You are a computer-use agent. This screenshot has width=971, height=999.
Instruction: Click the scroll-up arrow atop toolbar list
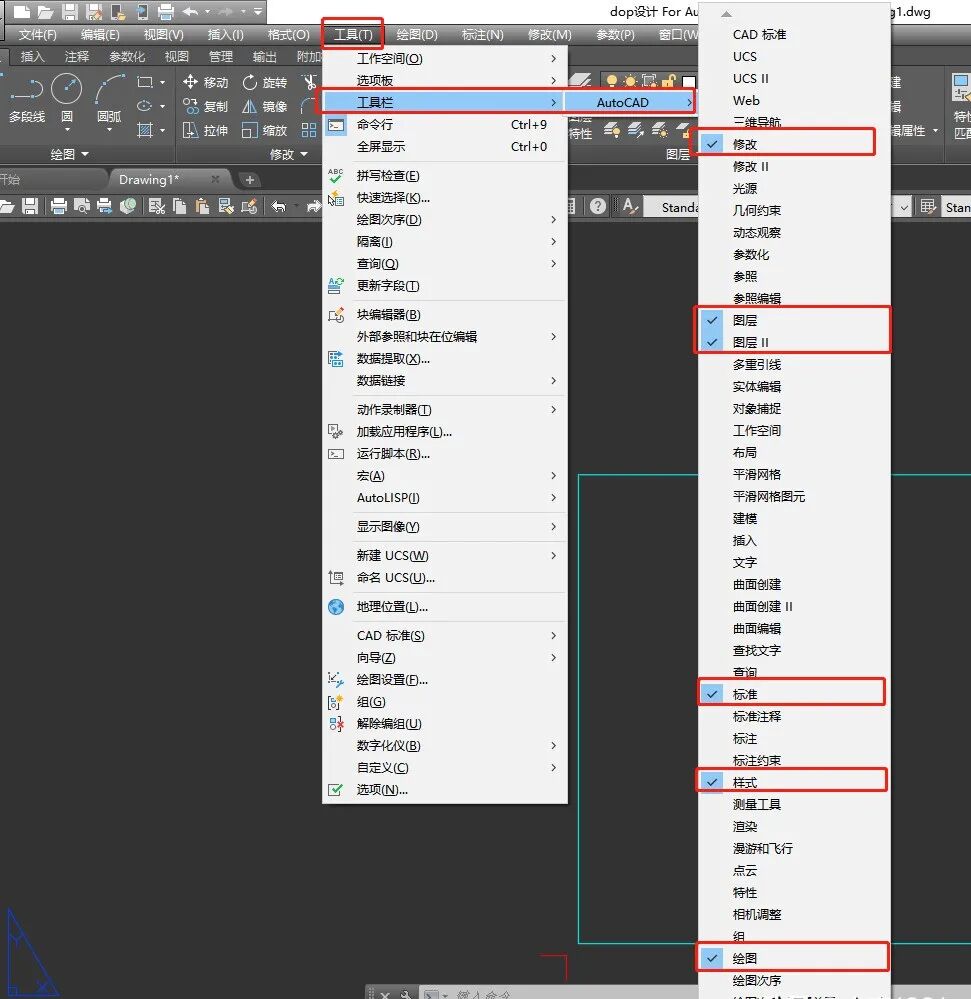click(x=726, y=13)
